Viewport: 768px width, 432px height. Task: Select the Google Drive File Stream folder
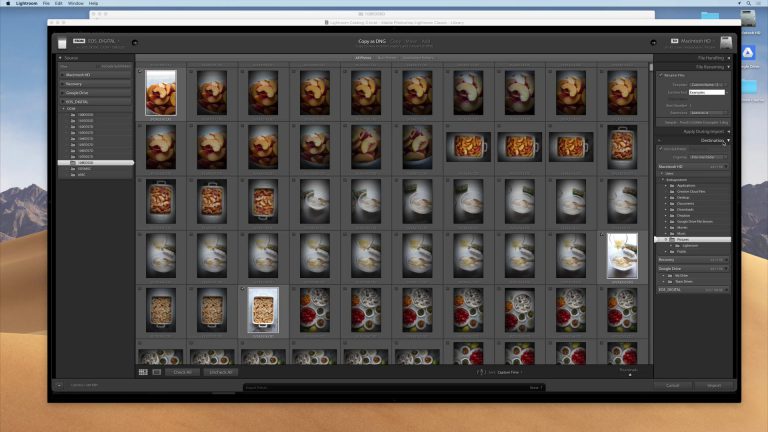pyautogui.click(x=693, y=221)
